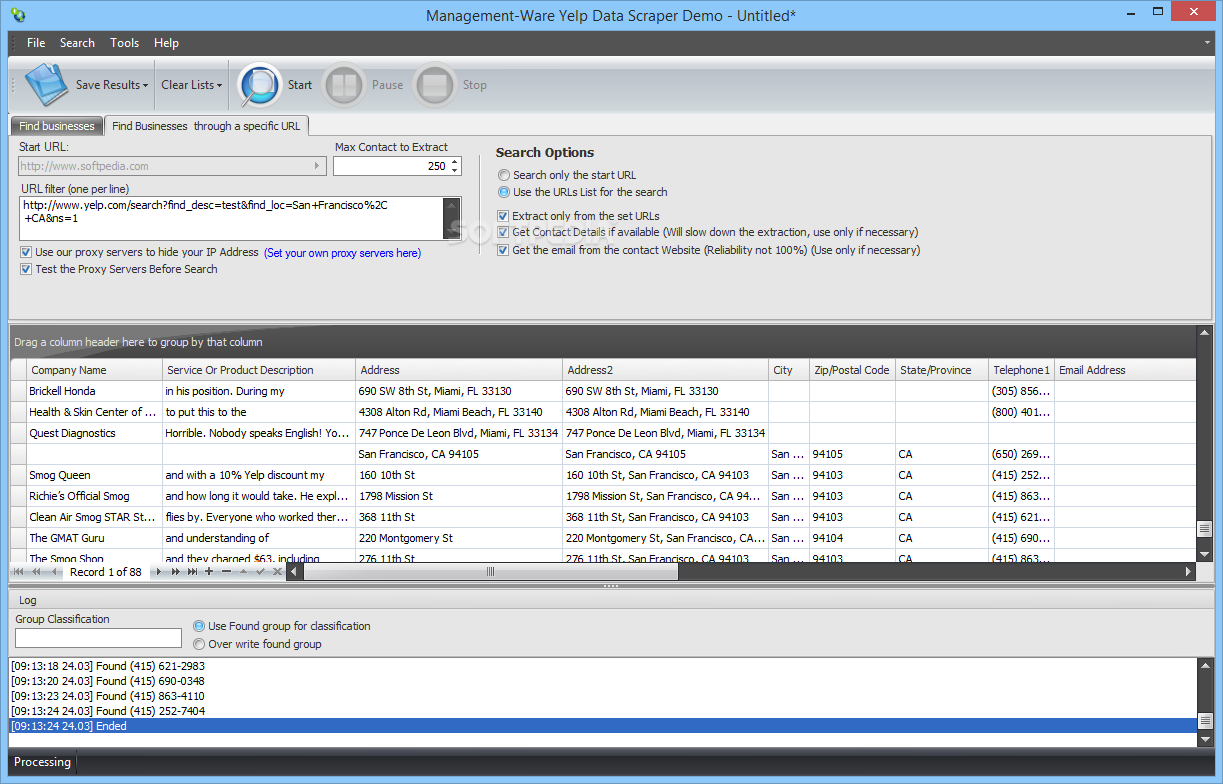
Task: Switch to Find Businesses through a specific URL tab
Action: 207,126
